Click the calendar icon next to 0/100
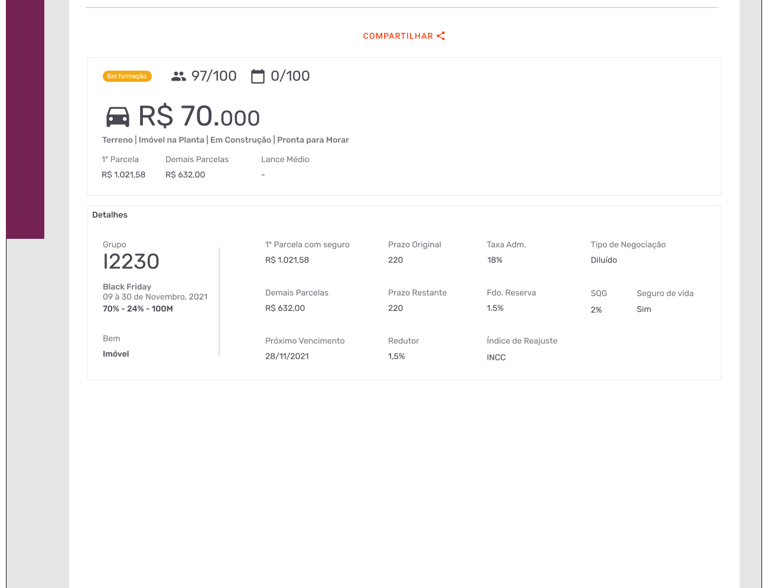This screenshot has width=768, height=588. coord(258,76)
